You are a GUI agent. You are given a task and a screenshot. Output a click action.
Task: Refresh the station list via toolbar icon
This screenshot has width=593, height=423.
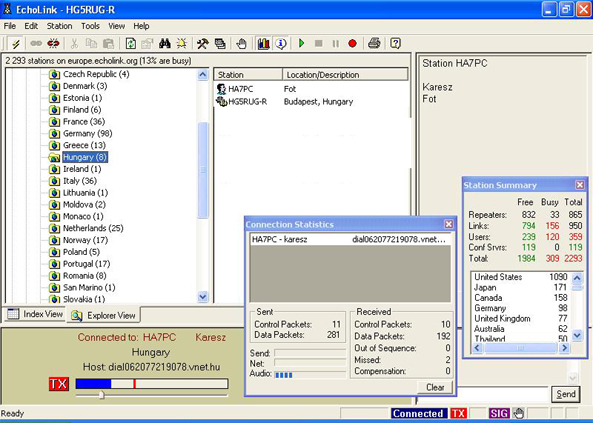pos(130,44)
